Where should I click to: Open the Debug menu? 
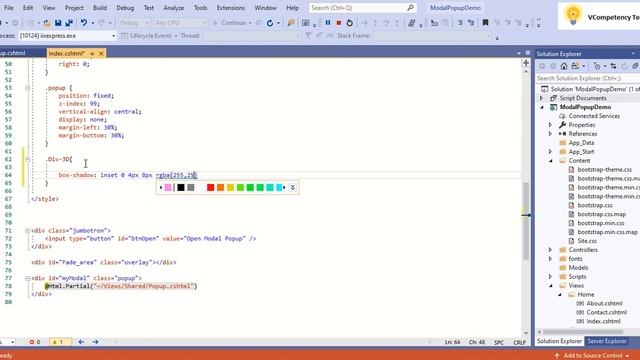coord(125,8)
